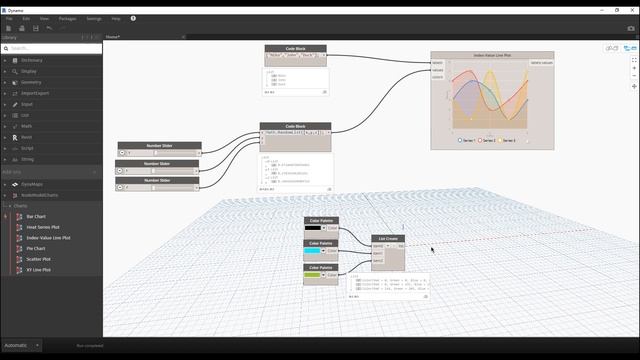Click the Undo toolbar icon
640x360 pixels.
[x=49, y=28]
